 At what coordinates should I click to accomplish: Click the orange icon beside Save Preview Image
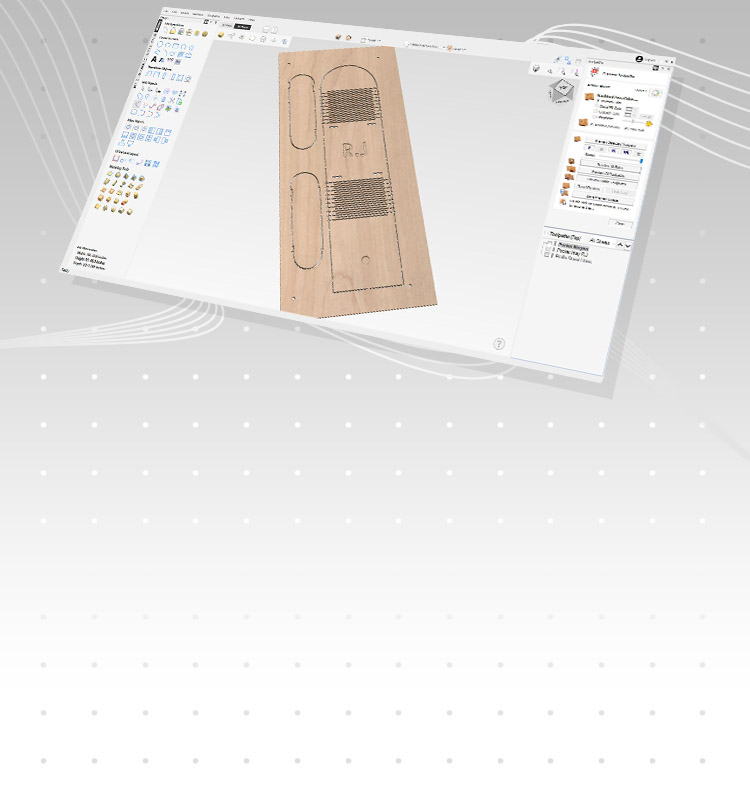coord(564,193)
